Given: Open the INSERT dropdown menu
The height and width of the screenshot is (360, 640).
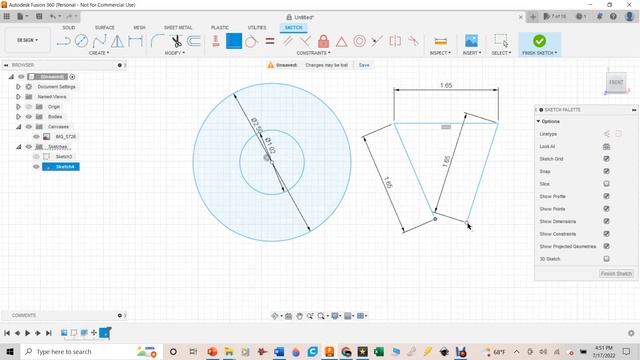Looking at the screenshot, I should pos(471,53).
